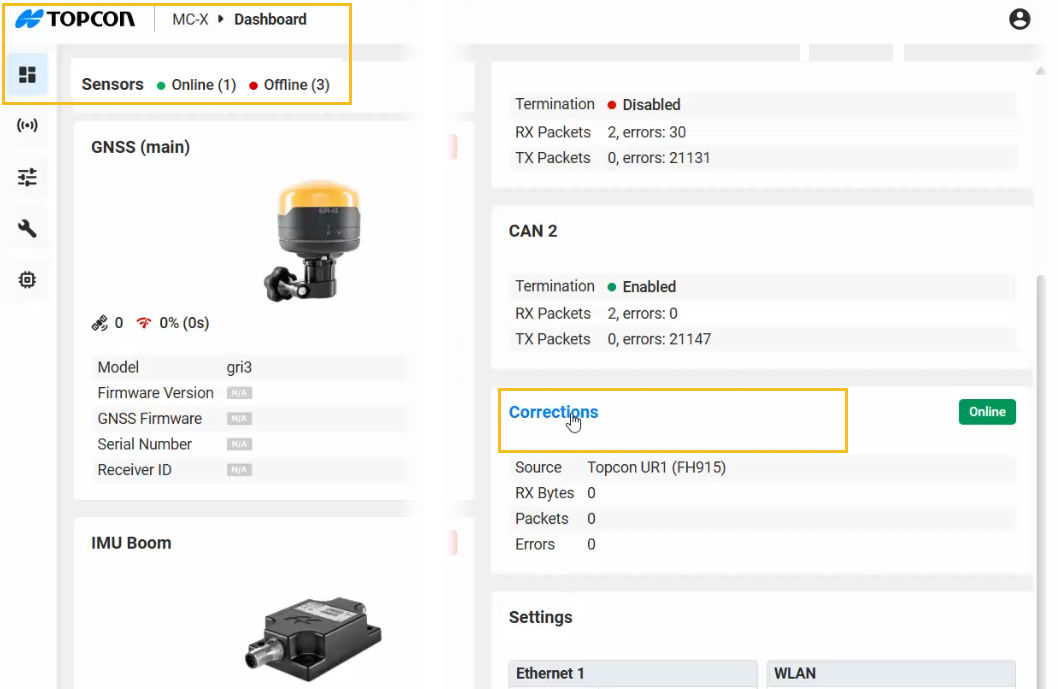Open the firmware chip icon in the sidebar
Image resolution: width=1058 pixels, height=689 pixels.
pyautogui.click(x=26, y=280)
